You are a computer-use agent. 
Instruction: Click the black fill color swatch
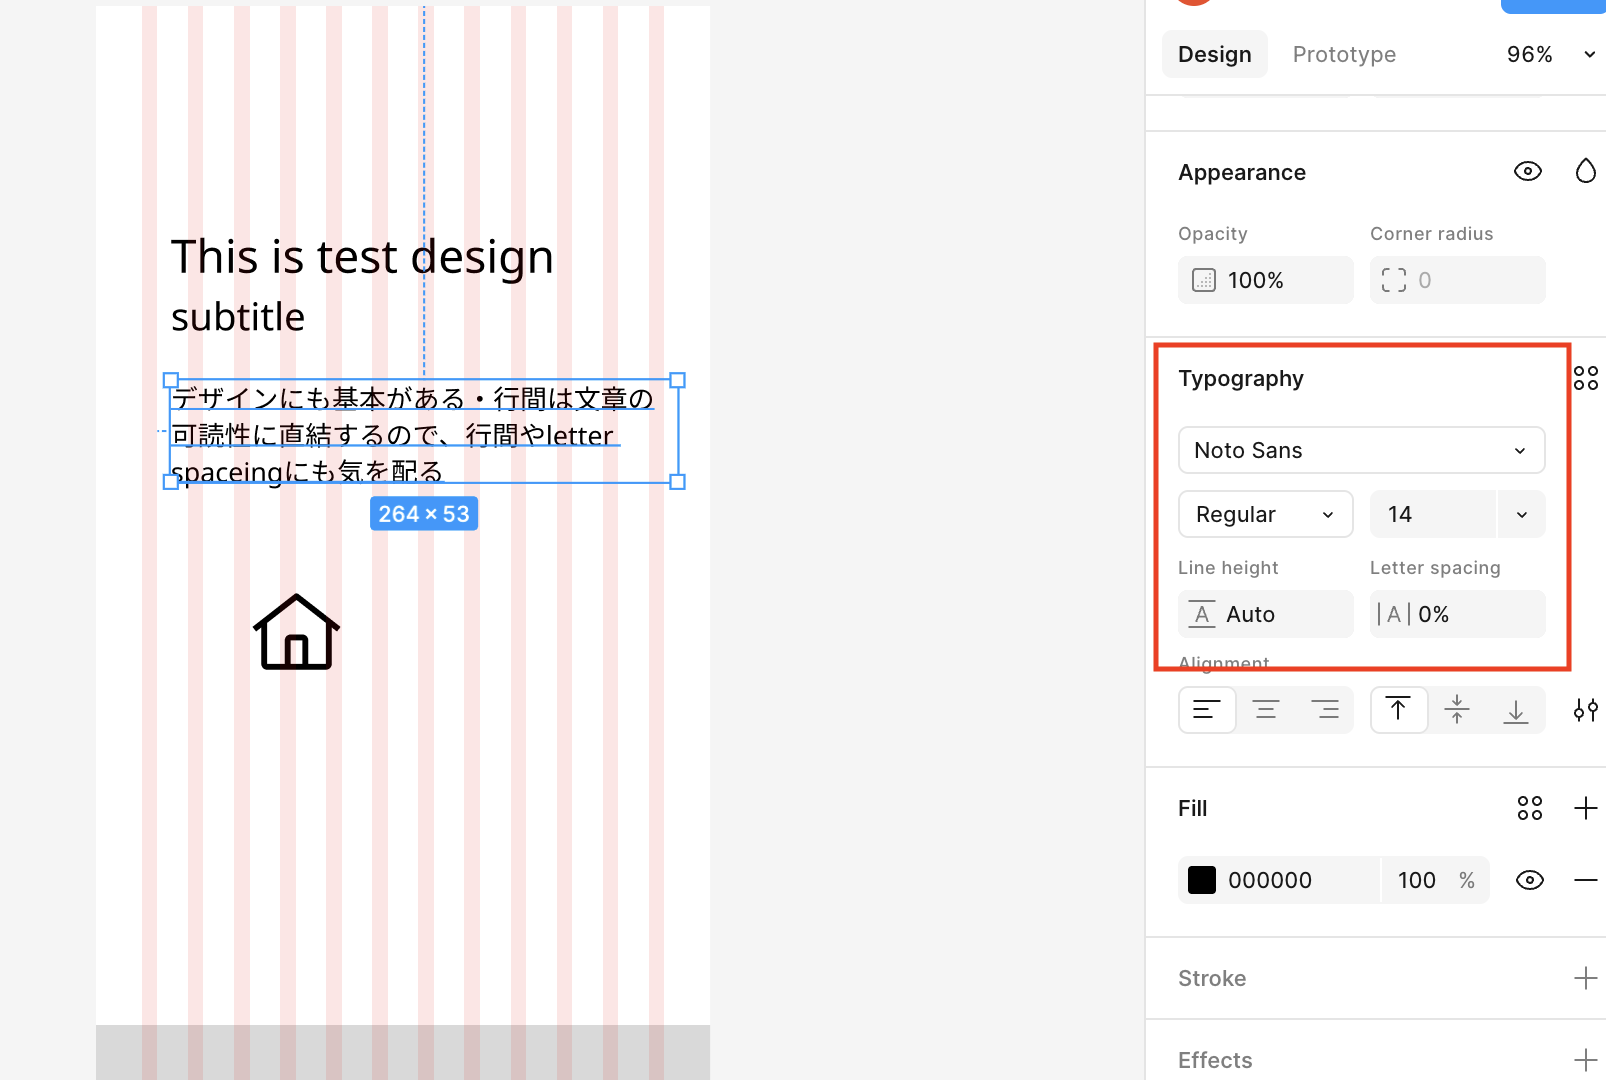click(1202, 880)
